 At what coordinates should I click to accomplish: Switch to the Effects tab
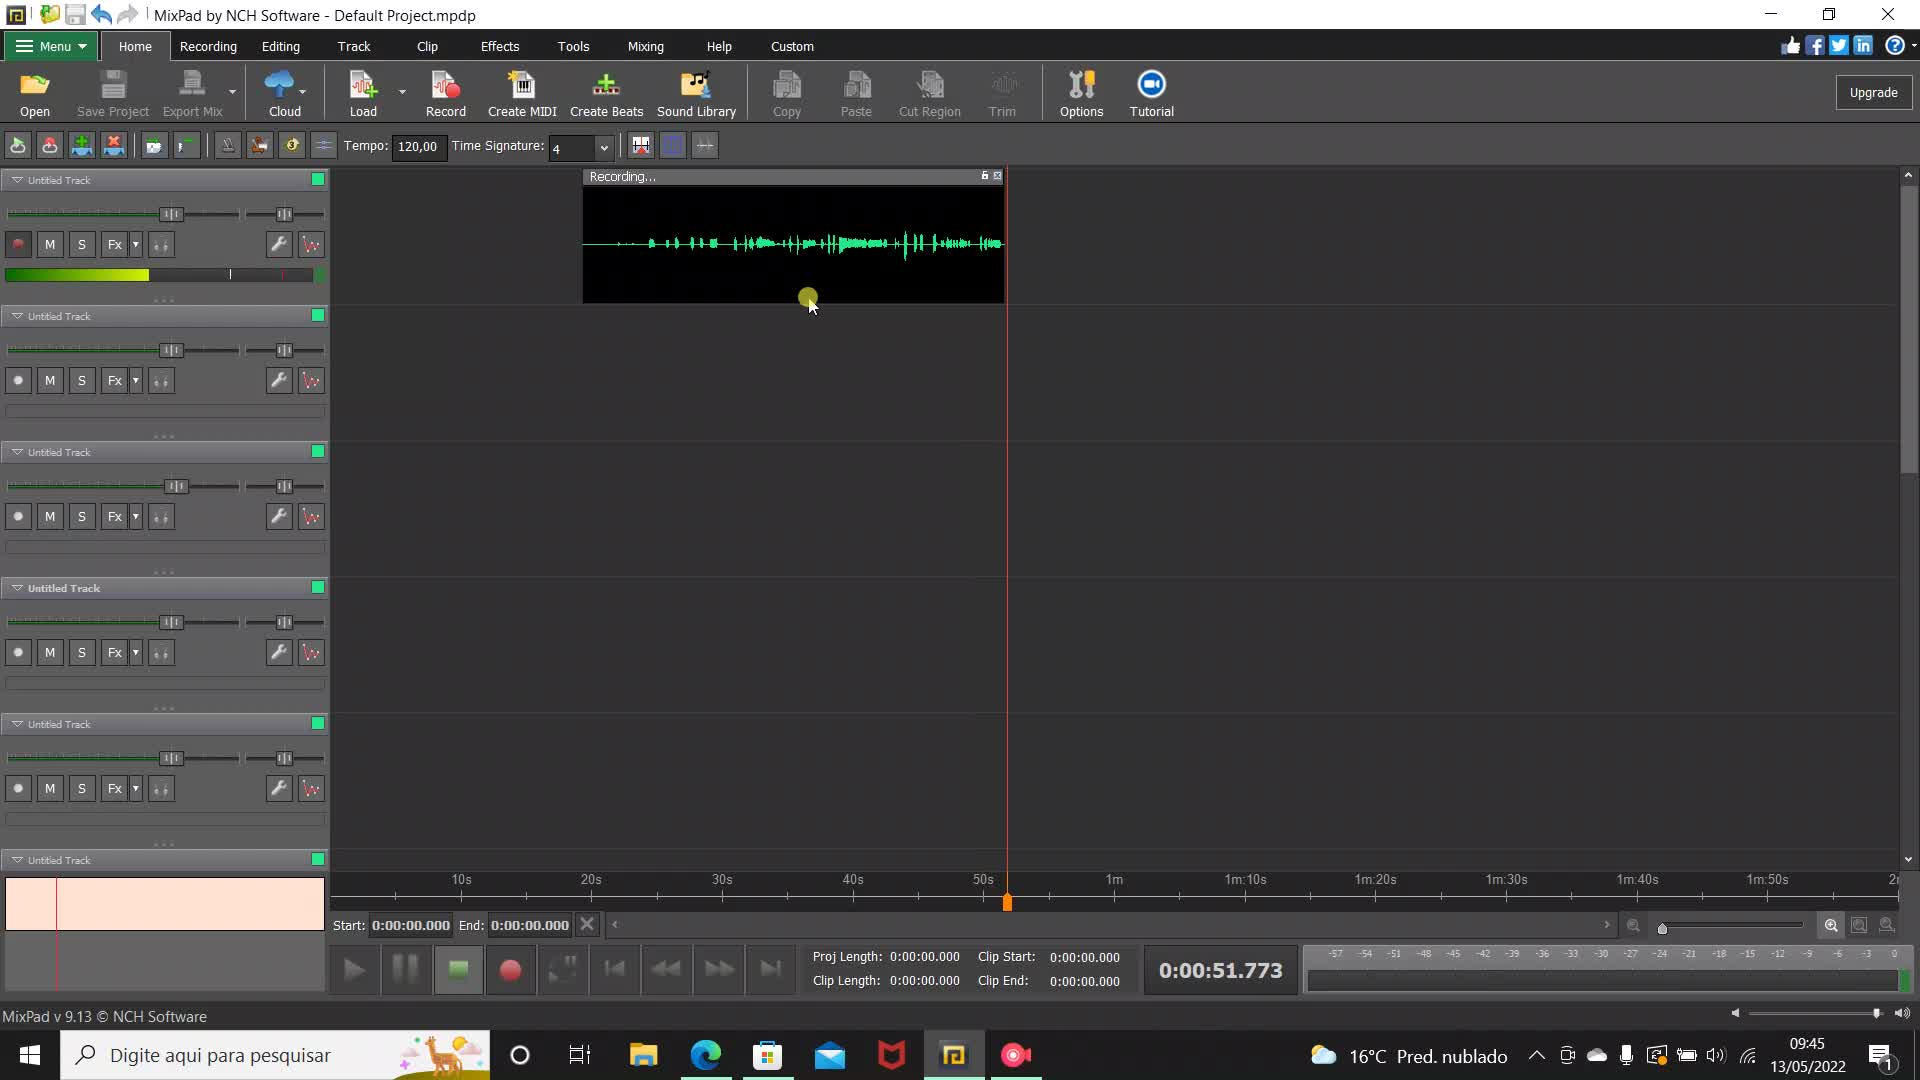pos(499,46)
